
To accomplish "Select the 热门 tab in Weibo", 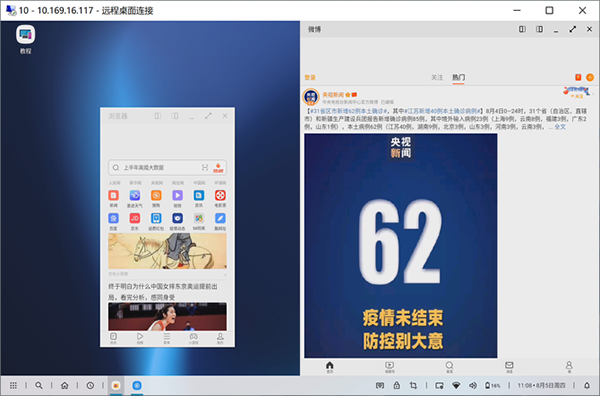I will click(x=458, y=77).
